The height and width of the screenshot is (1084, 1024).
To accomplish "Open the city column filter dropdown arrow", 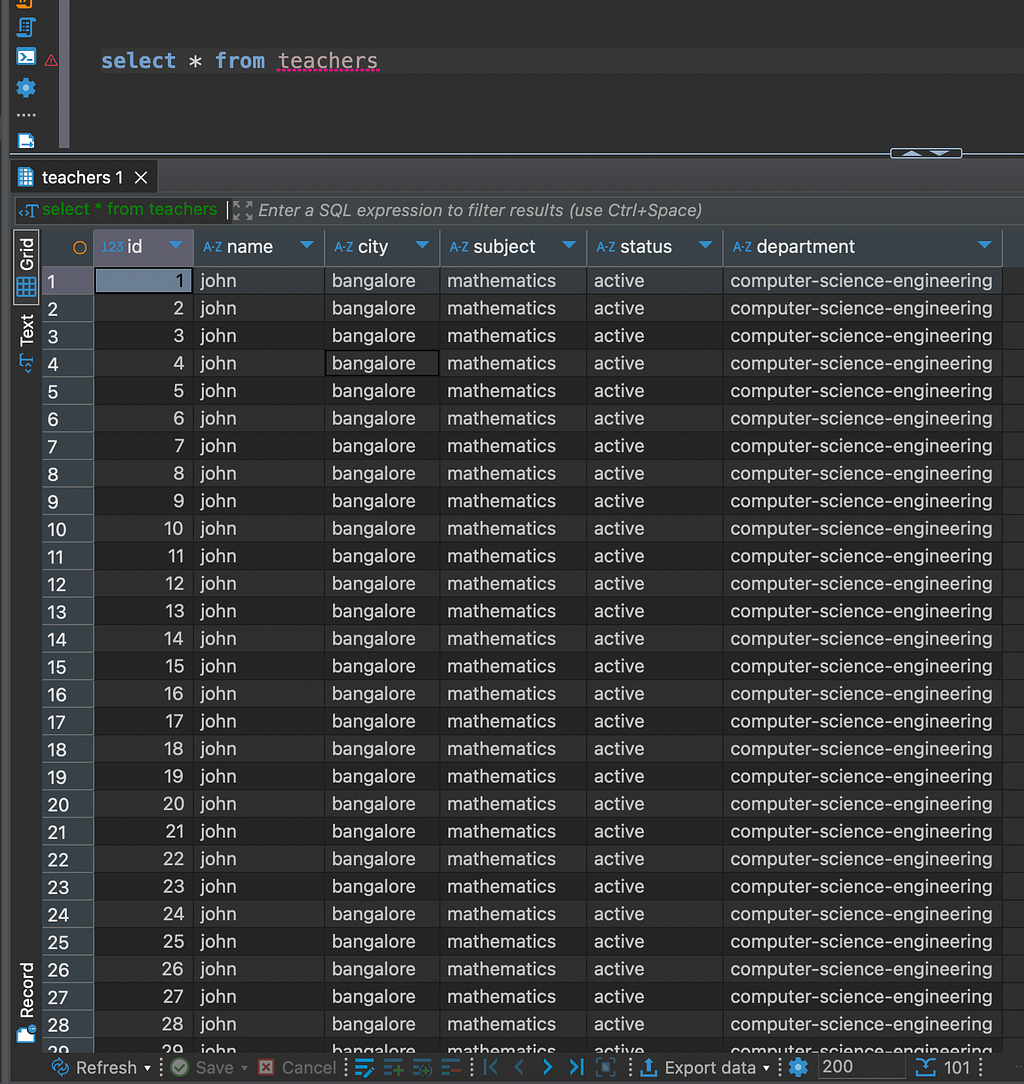I will [422, 245].
